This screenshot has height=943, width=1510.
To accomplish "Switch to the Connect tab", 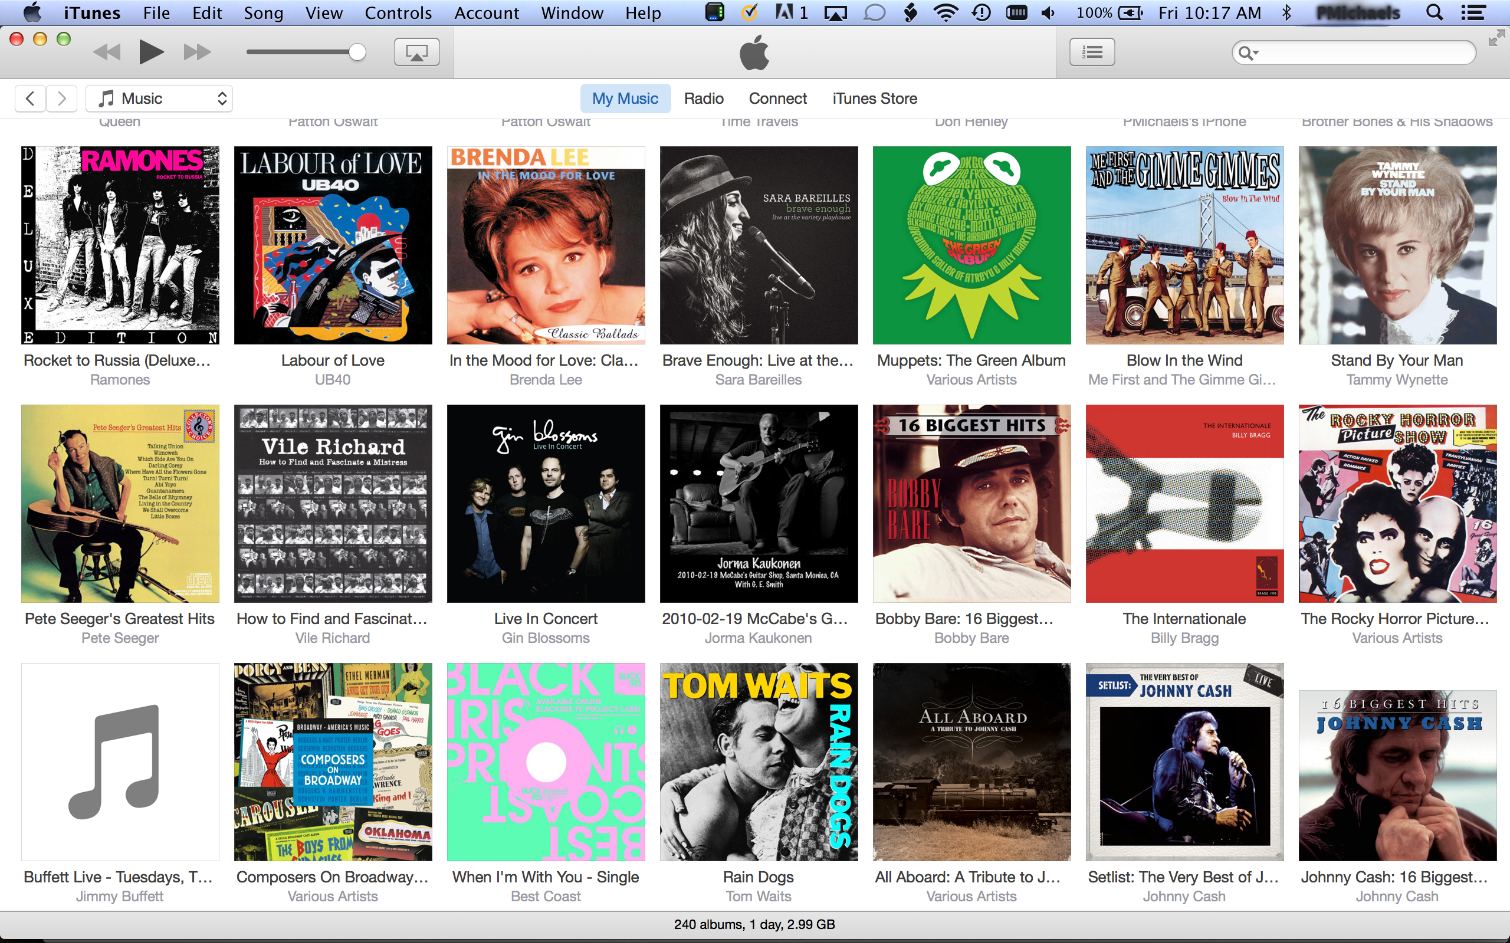I will [778, 98].
